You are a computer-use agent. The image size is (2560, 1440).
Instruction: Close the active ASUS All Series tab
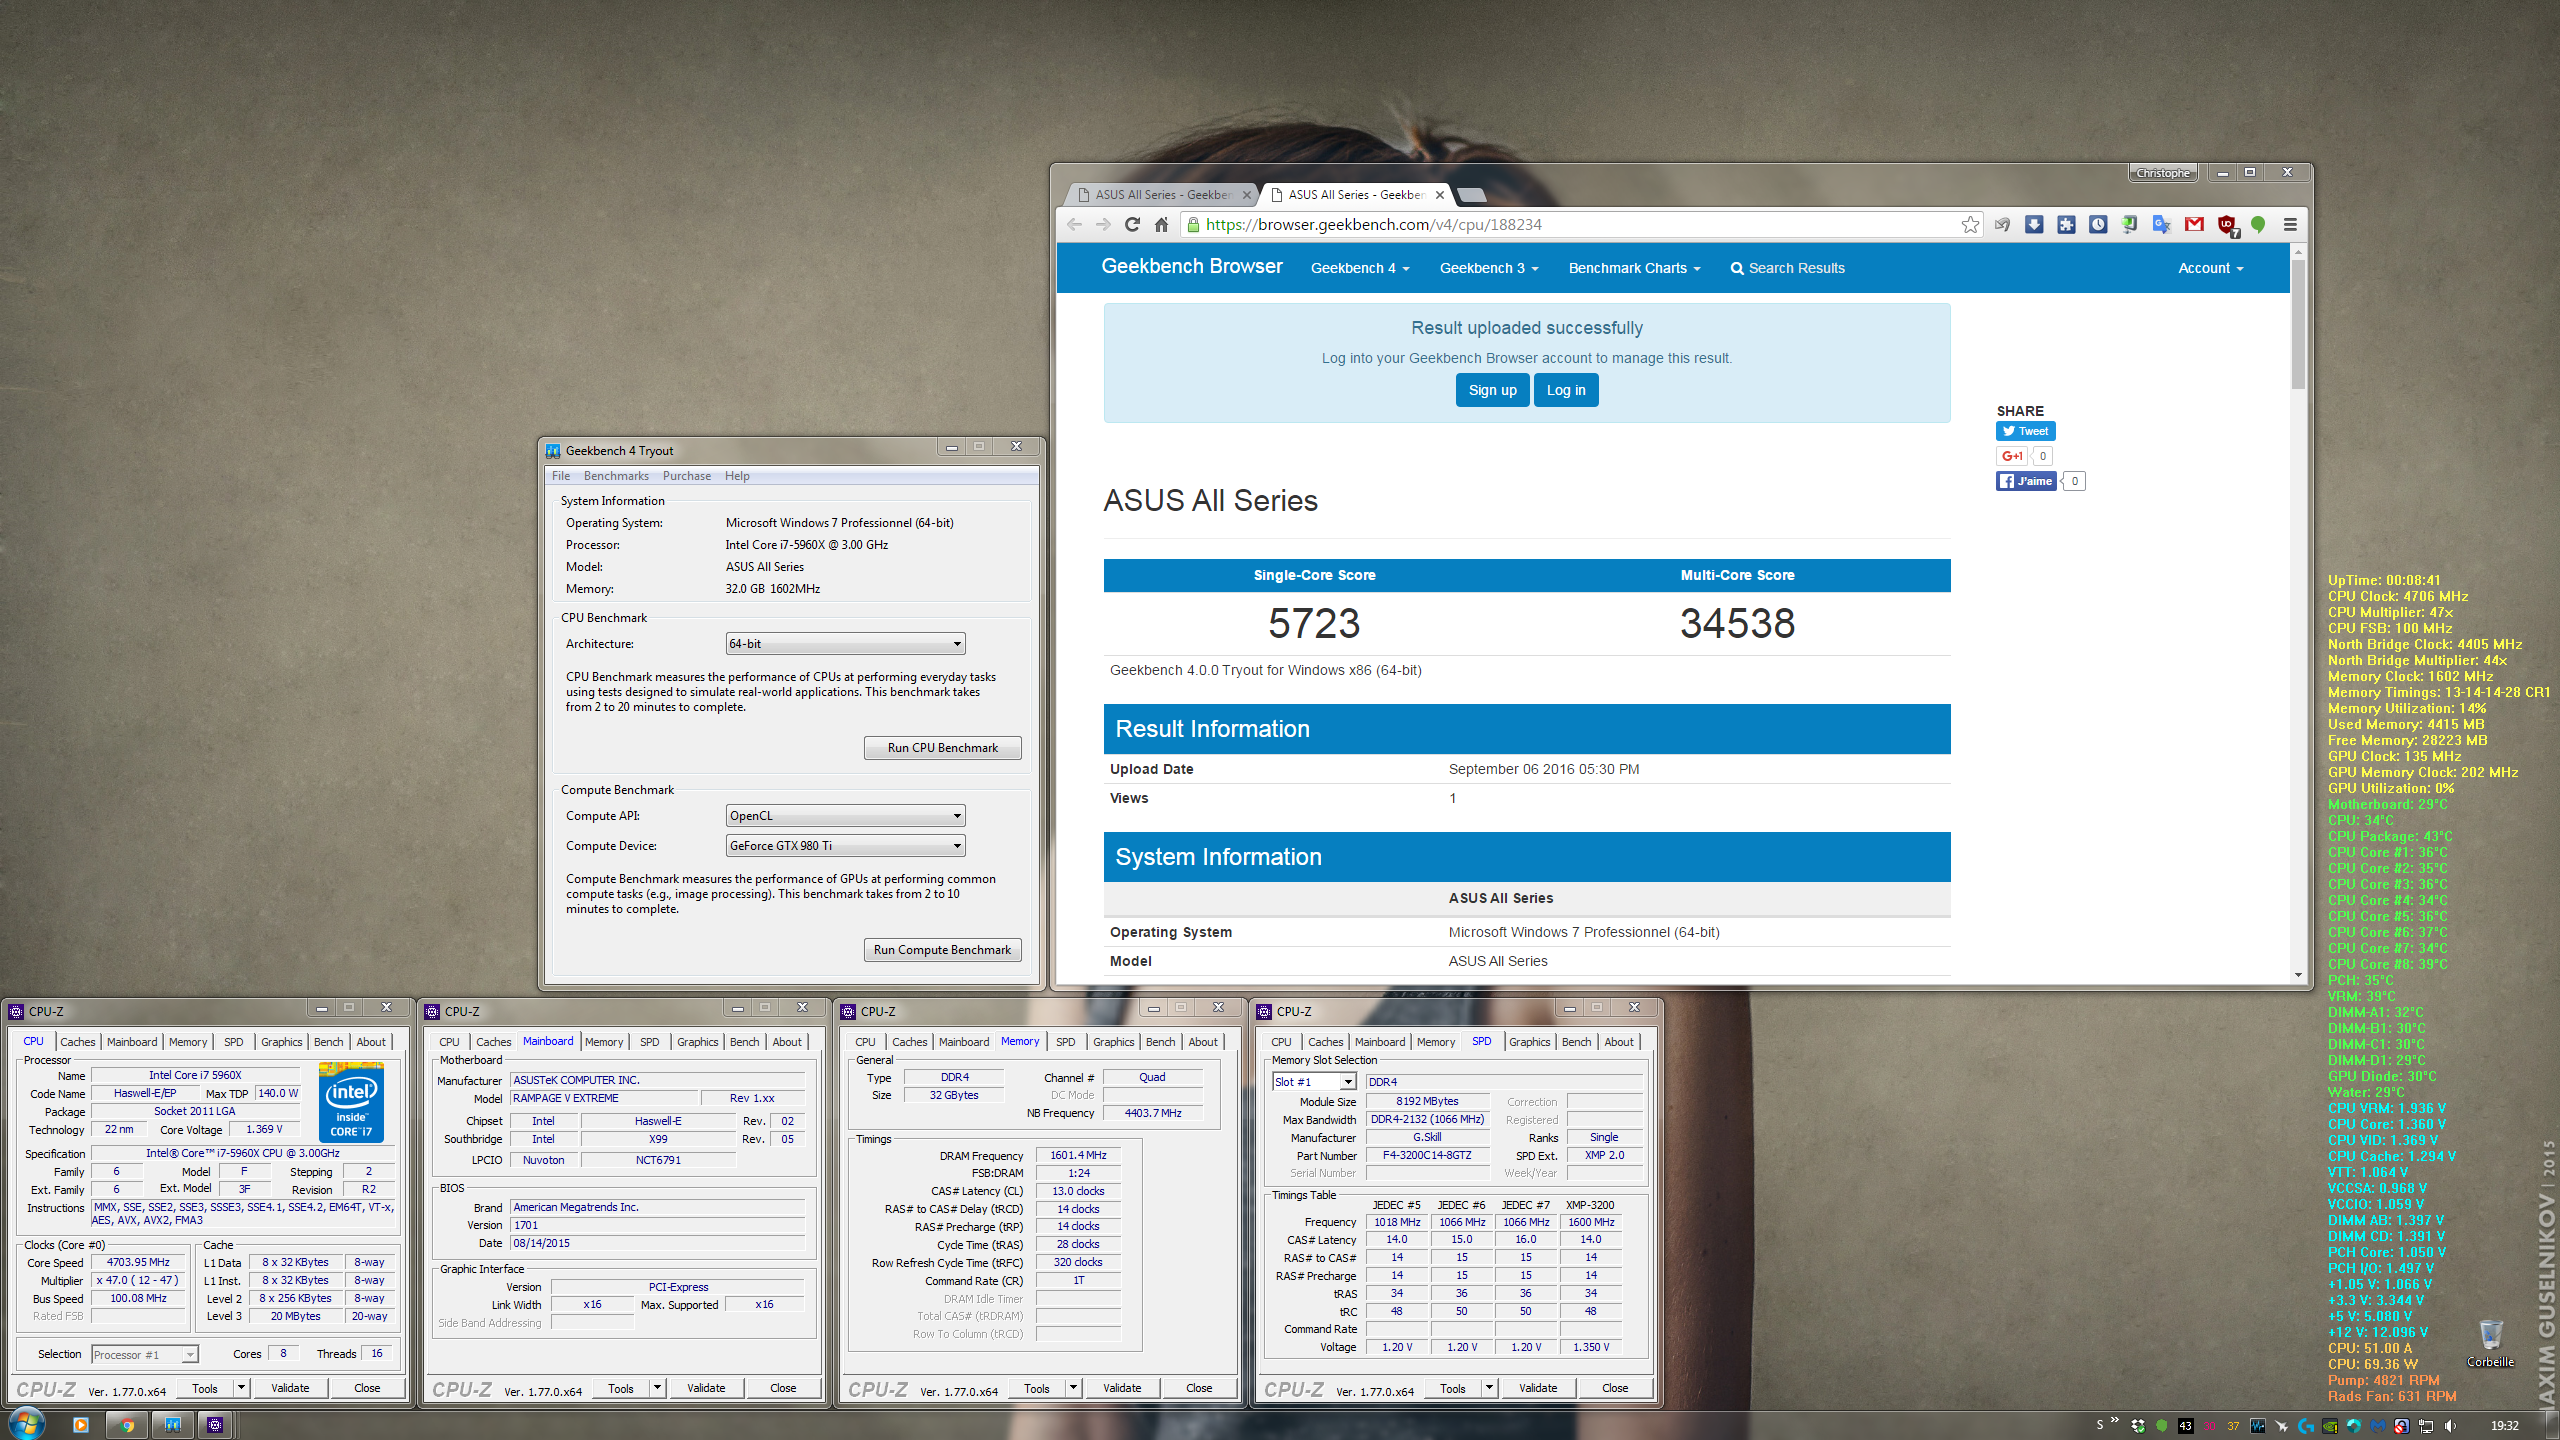coord(1440,195)
